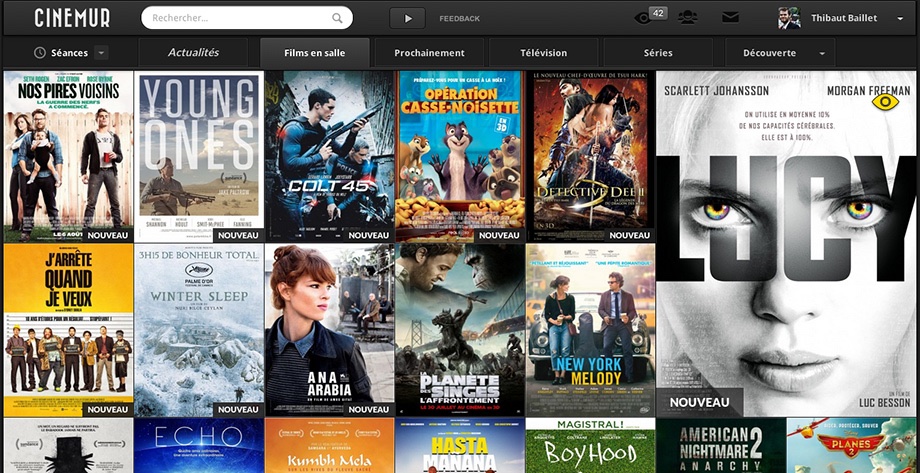This screenshot has width=920, height=473.
Task: Click the clock icon beside Séances
Action: click(40, 53)
